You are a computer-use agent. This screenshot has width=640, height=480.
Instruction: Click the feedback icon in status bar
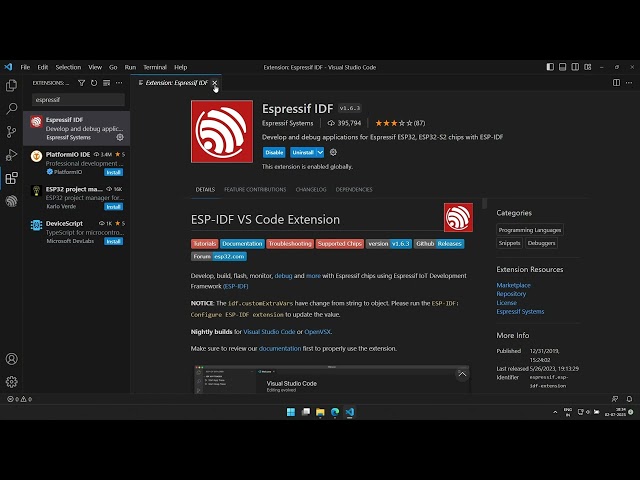(x=615, y=399)
